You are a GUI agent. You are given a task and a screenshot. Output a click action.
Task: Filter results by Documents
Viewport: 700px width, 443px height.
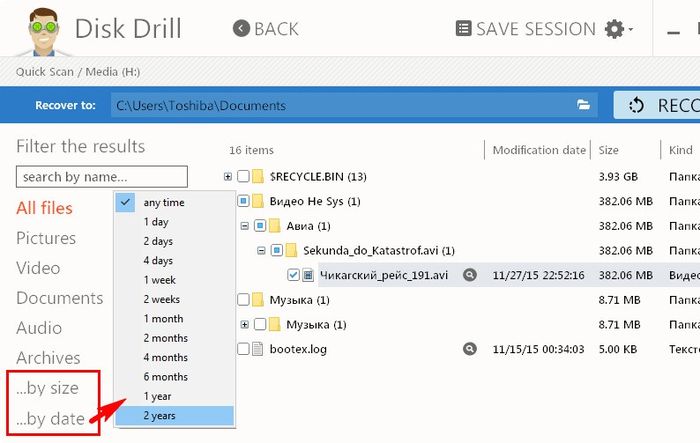[59, 298]
